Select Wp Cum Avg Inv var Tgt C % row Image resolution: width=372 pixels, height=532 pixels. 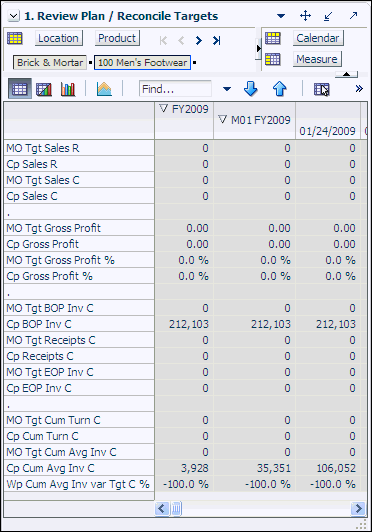pyautogui.click(x=79, y=484)
